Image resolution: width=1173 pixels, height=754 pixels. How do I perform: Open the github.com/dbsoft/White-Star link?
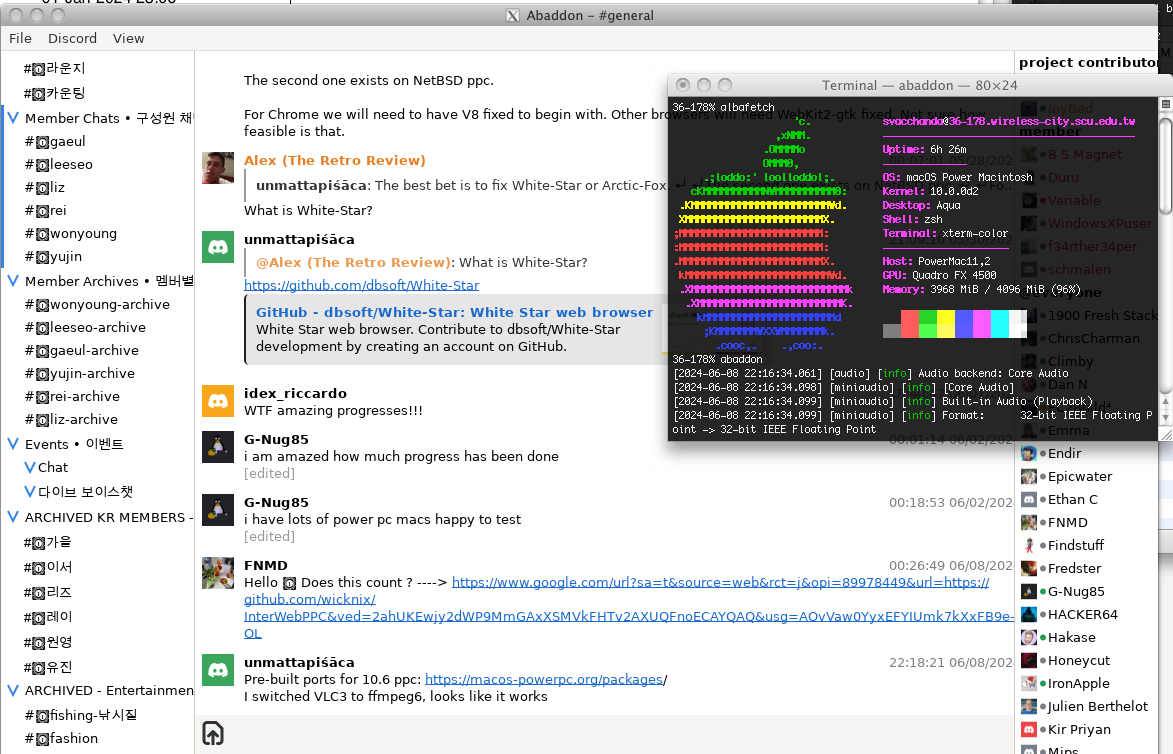[361, 285]
